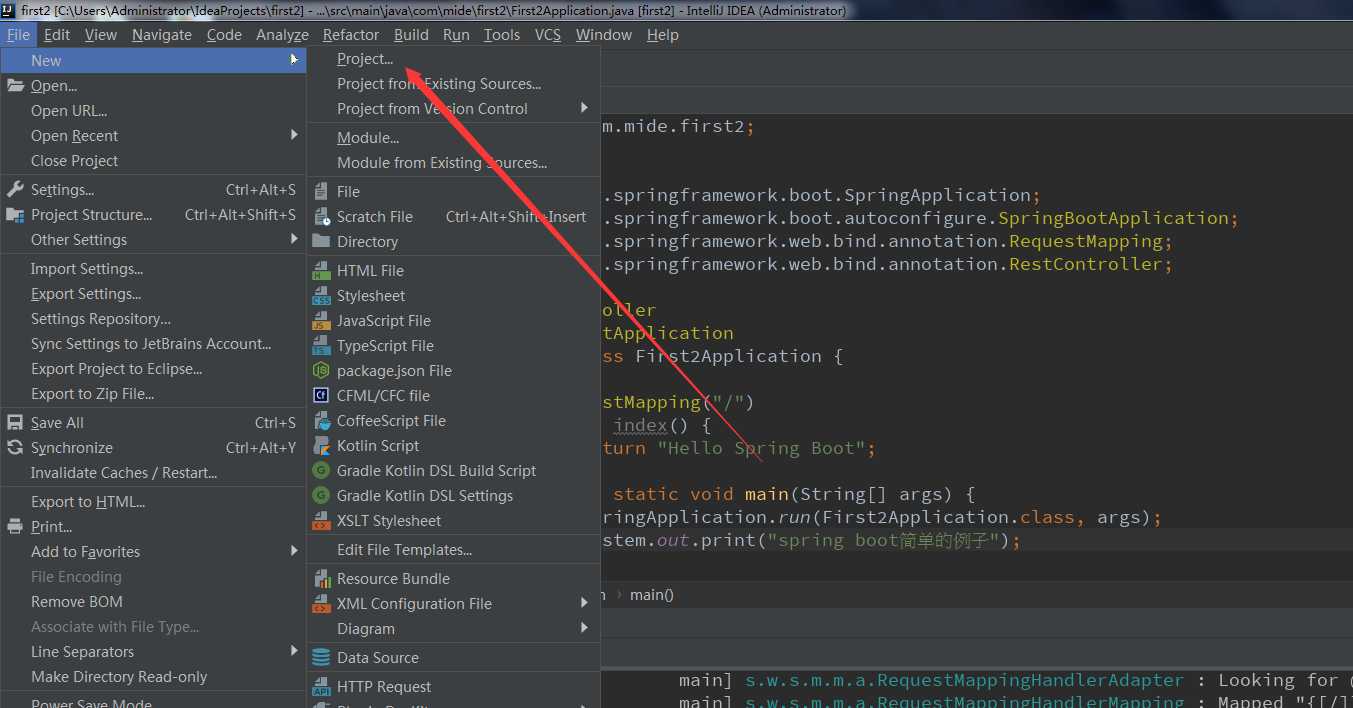Screen dimensions: 1353x708
Task: Click the Stylesheet CSS icon
Action: [x=321, y=296]
